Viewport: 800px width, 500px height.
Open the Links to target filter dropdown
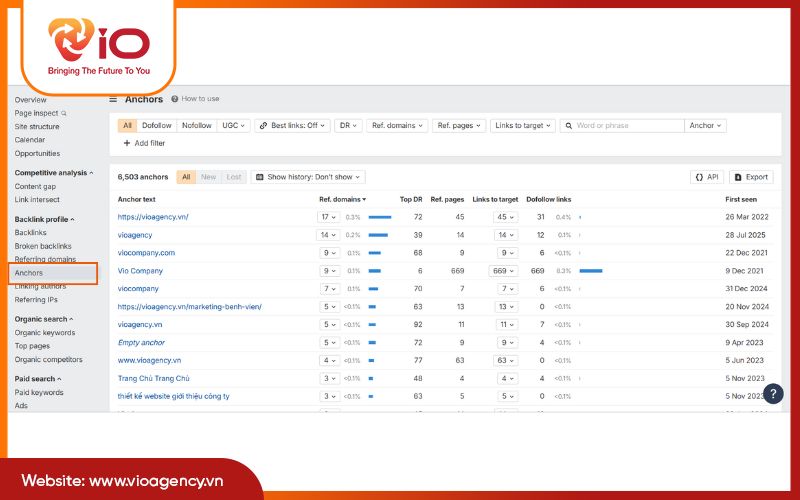pos(522,126)
